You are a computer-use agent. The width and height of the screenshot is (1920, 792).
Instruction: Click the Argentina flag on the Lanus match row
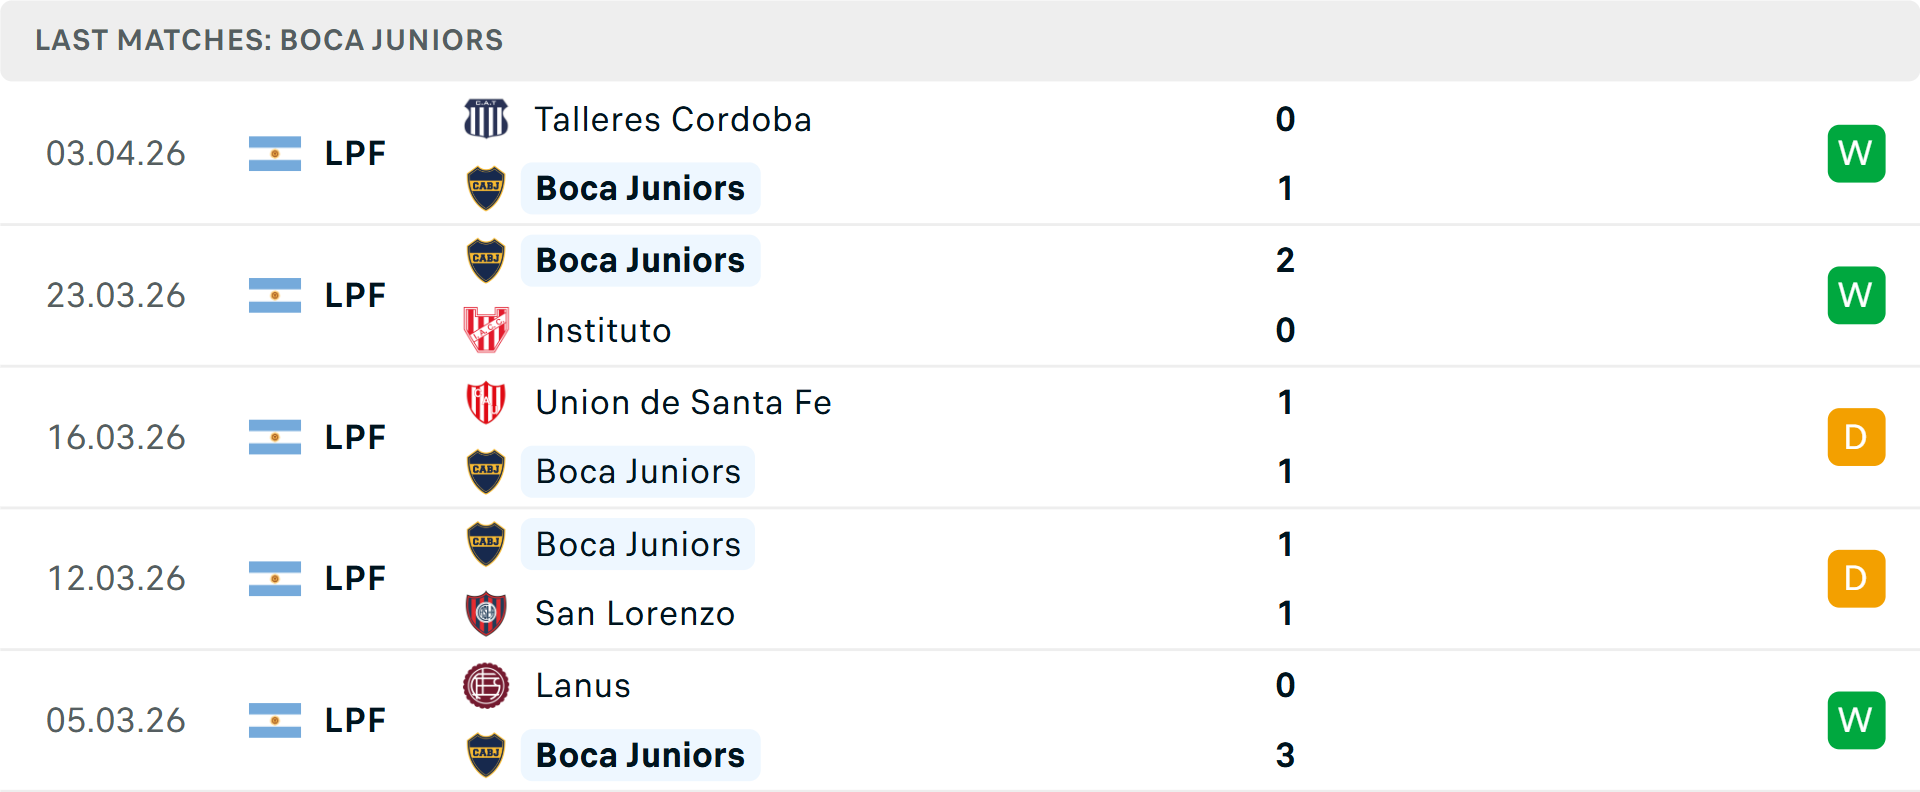click(x=275, y=719)
